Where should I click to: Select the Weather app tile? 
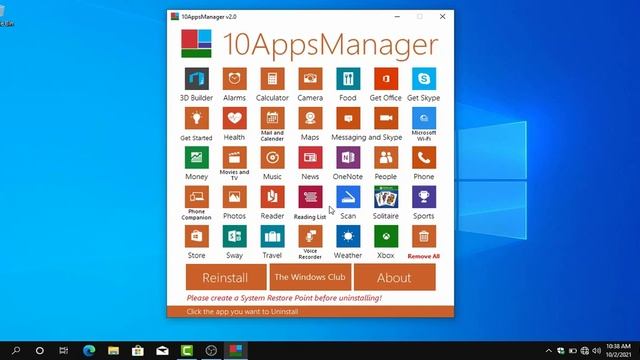coord(348,236)
